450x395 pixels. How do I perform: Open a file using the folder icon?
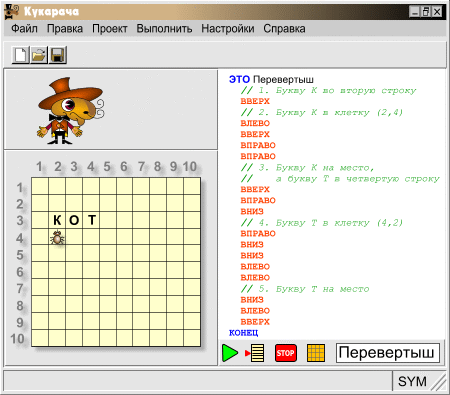[x=39, y=55]
